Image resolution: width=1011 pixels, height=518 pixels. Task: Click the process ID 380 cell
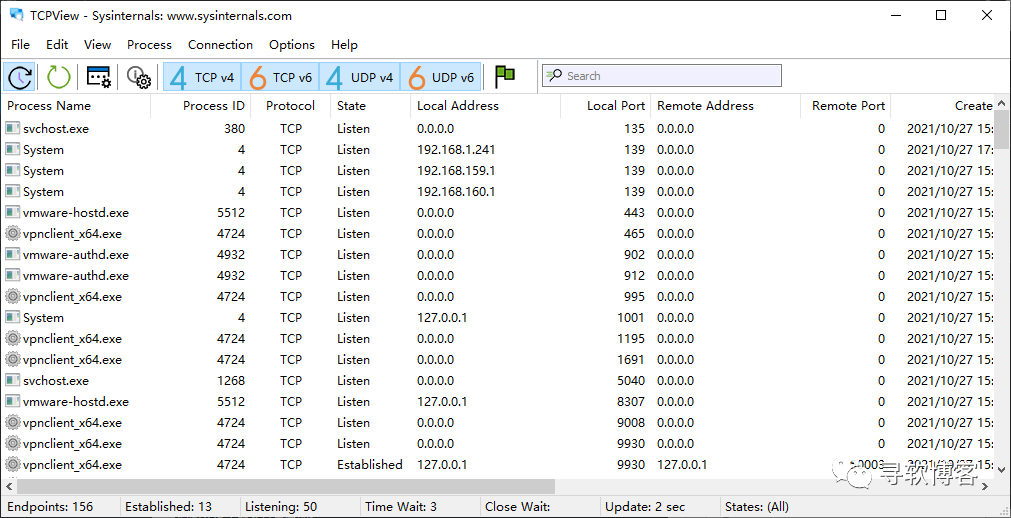[x=235, y=128]
